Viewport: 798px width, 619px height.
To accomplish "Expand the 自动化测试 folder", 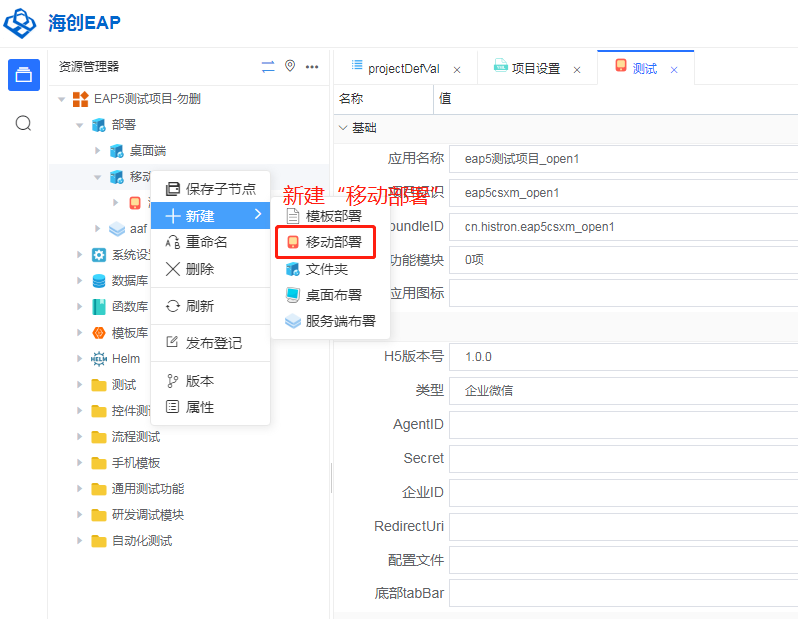I will [x=80, y=541].
